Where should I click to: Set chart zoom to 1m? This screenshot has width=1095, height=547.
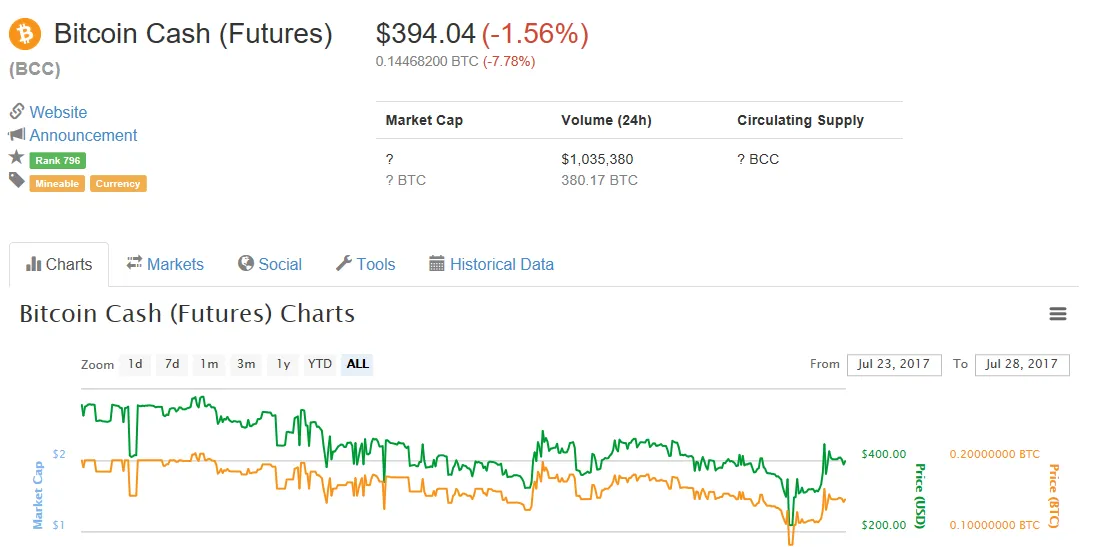pos(209,364)
